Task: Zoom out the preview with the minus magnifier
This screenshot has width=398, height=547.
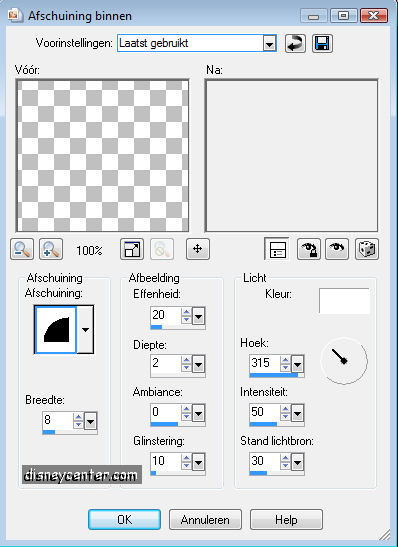Action: (x=22, y=249)
